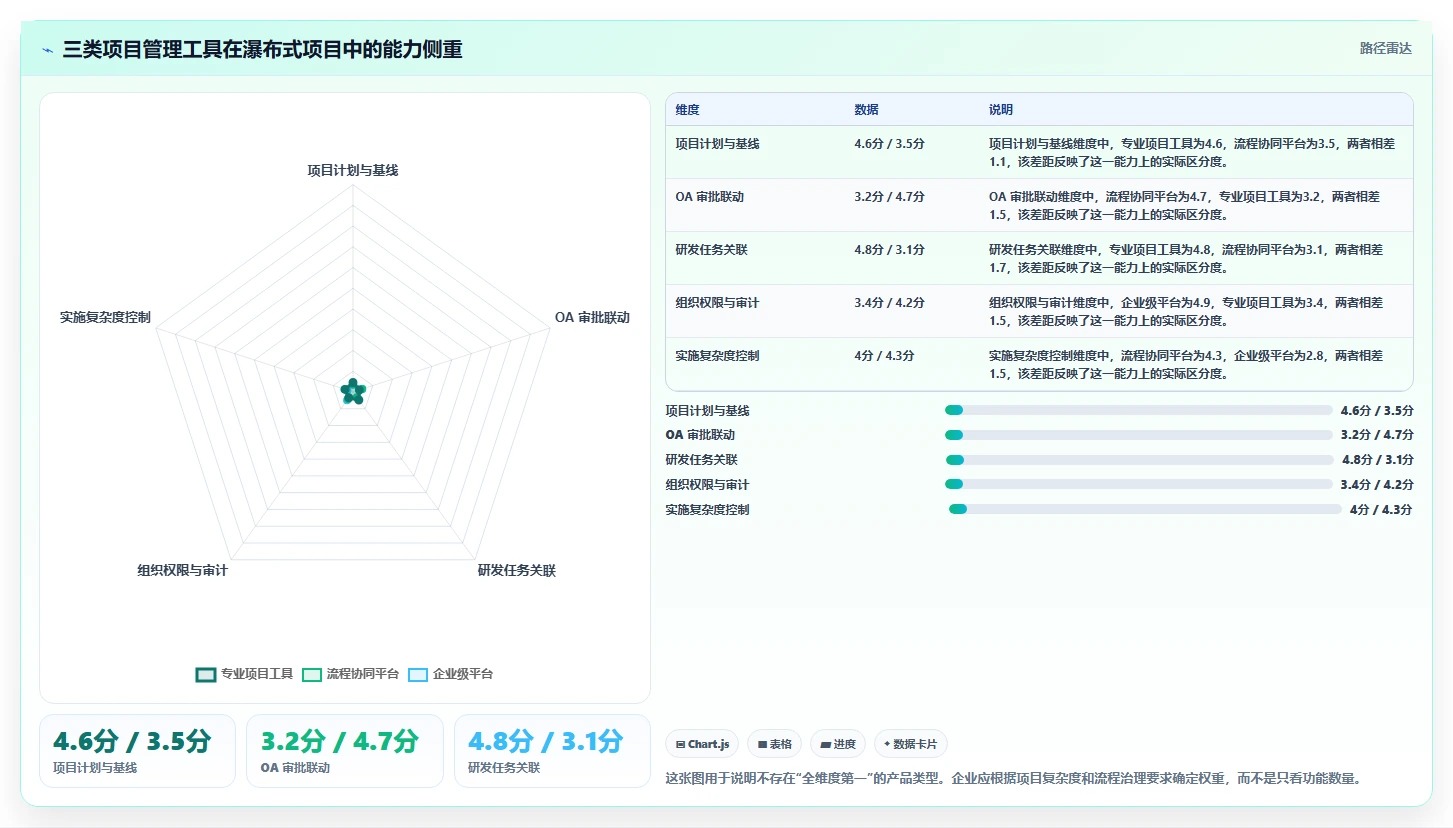Click the 实施复杂度控制 radar axis label

coord(105,317)
